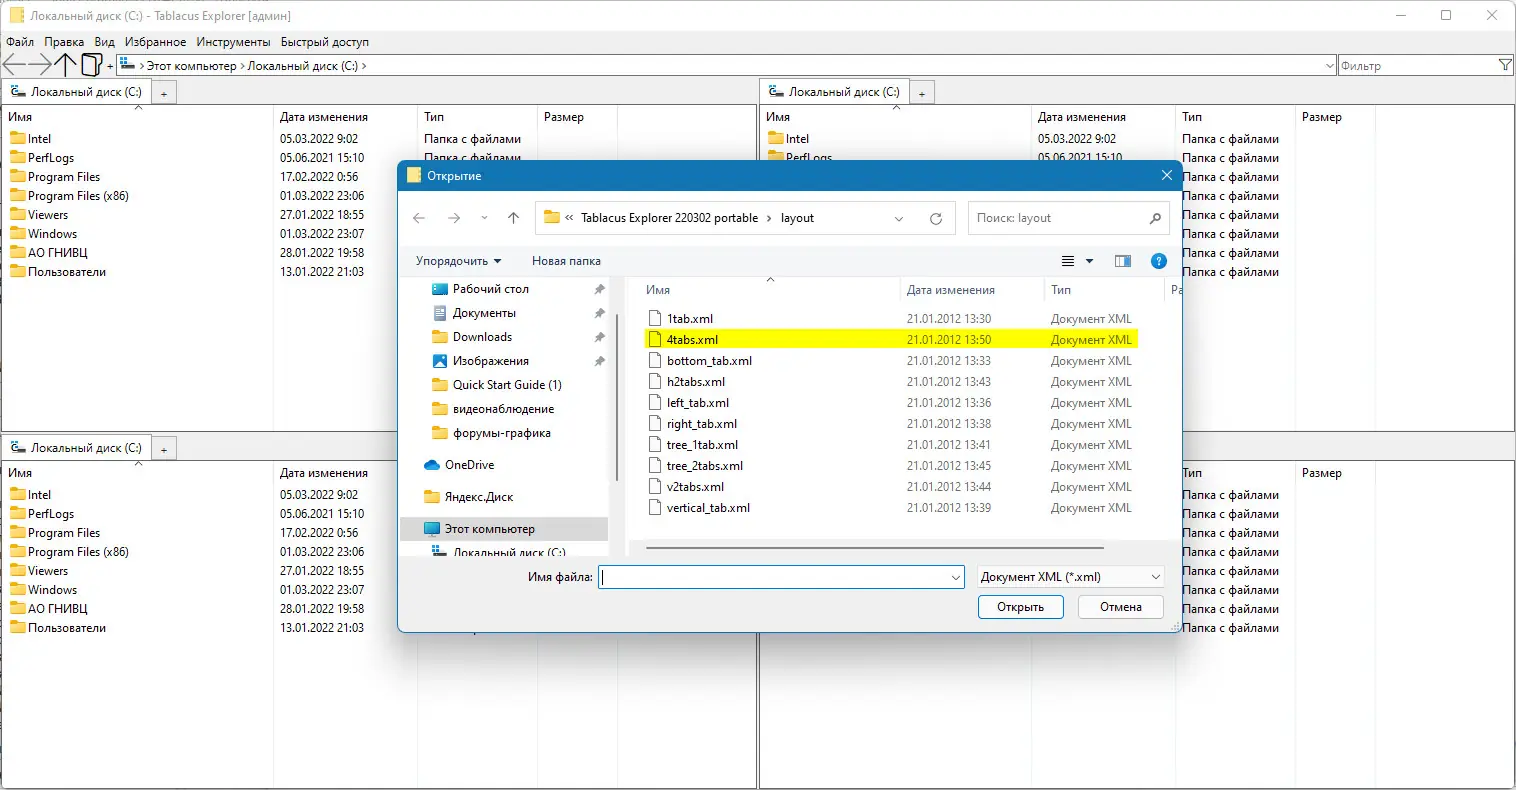Close the Открытие dialog
The image size is (1516, 790).
tap(1166, 175)
